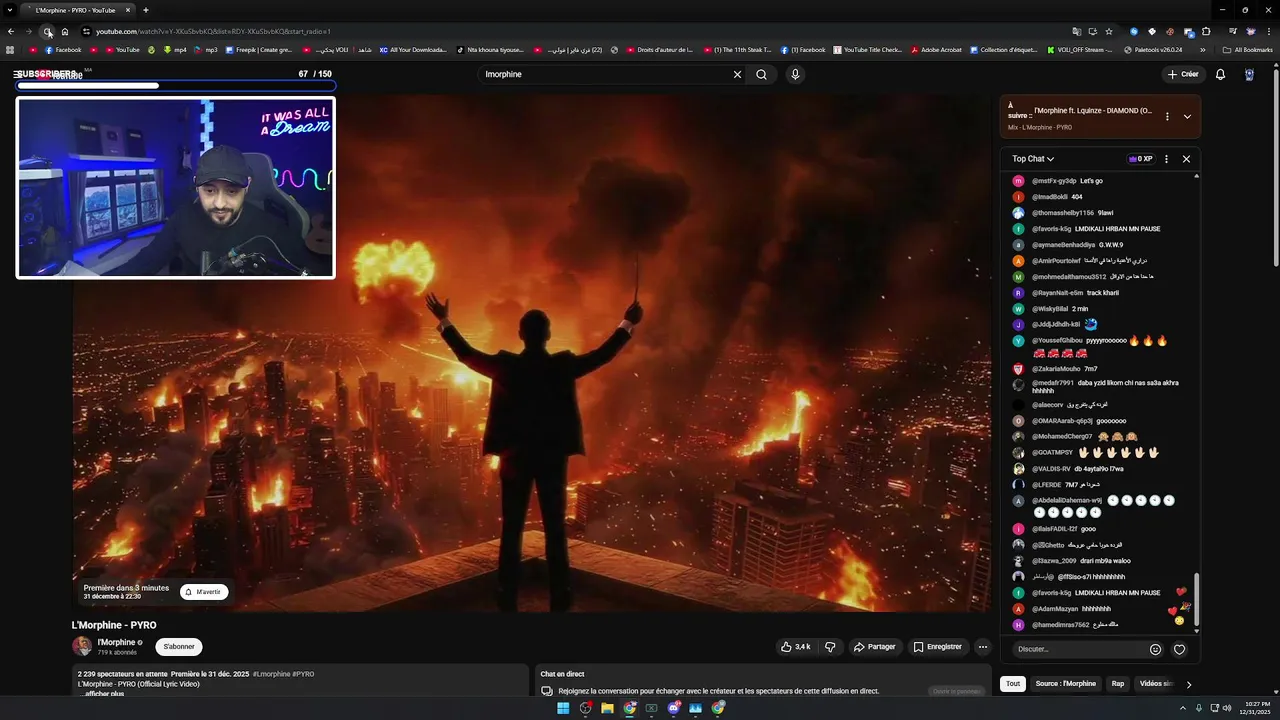Like the video showing 3,4 k
Image resolution: width=1280 pixels, height=720 pixels.
click(x=795, y=647)
